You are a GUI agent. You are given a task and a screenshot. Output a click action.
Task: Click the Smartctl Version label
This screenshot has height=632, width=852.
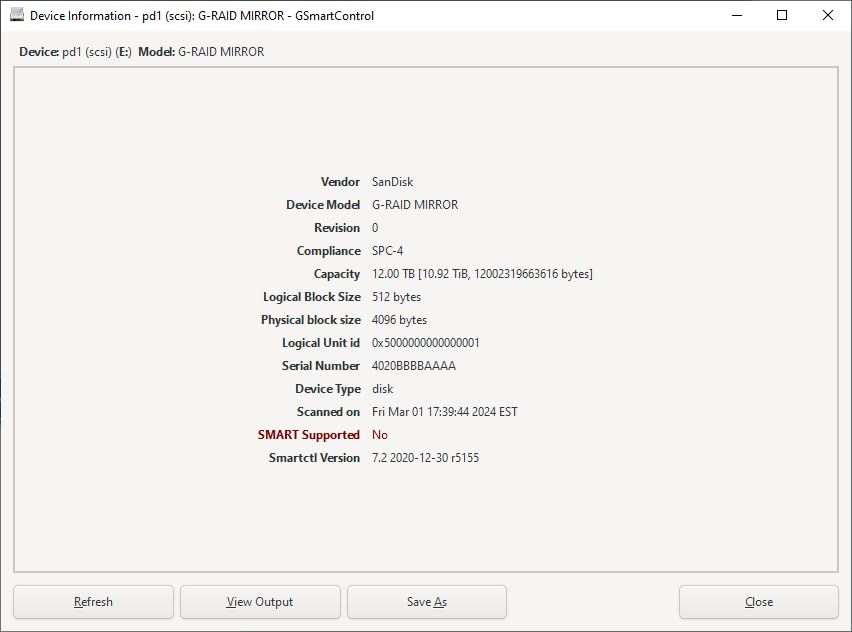(315, 458)
